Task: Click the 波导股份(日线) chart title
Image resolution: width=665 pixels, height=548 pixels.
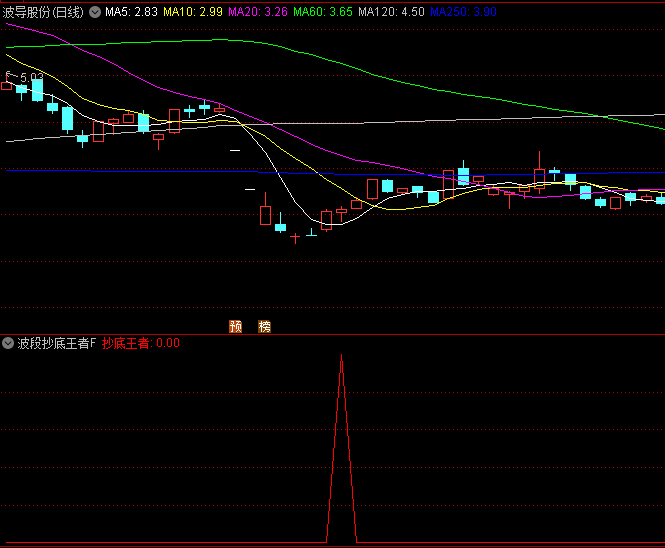Action: (x=43, y=12)
